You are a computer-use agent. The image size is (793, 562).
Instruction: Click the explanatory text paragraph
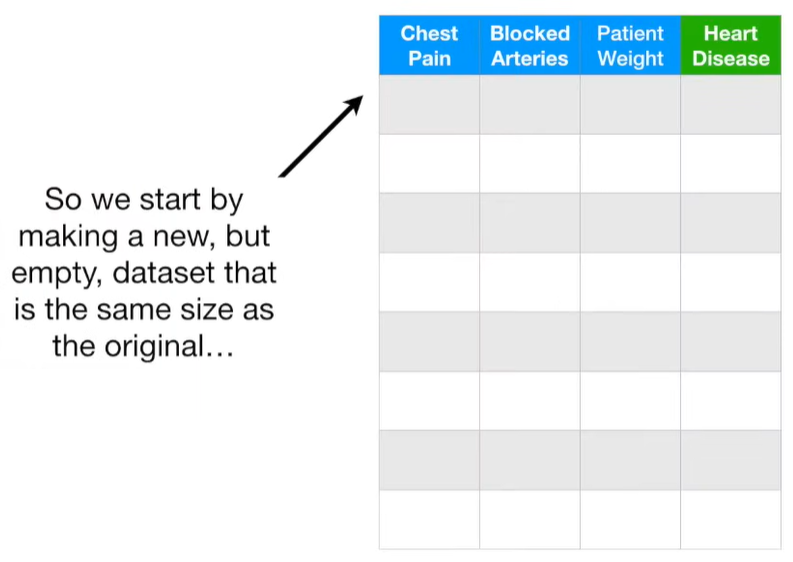click(x=145, y=274)
